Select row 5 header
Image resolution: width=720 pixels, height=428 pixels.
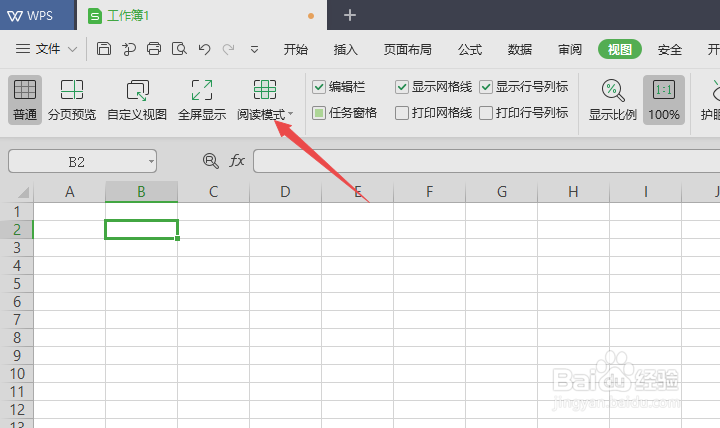point(17,283)
